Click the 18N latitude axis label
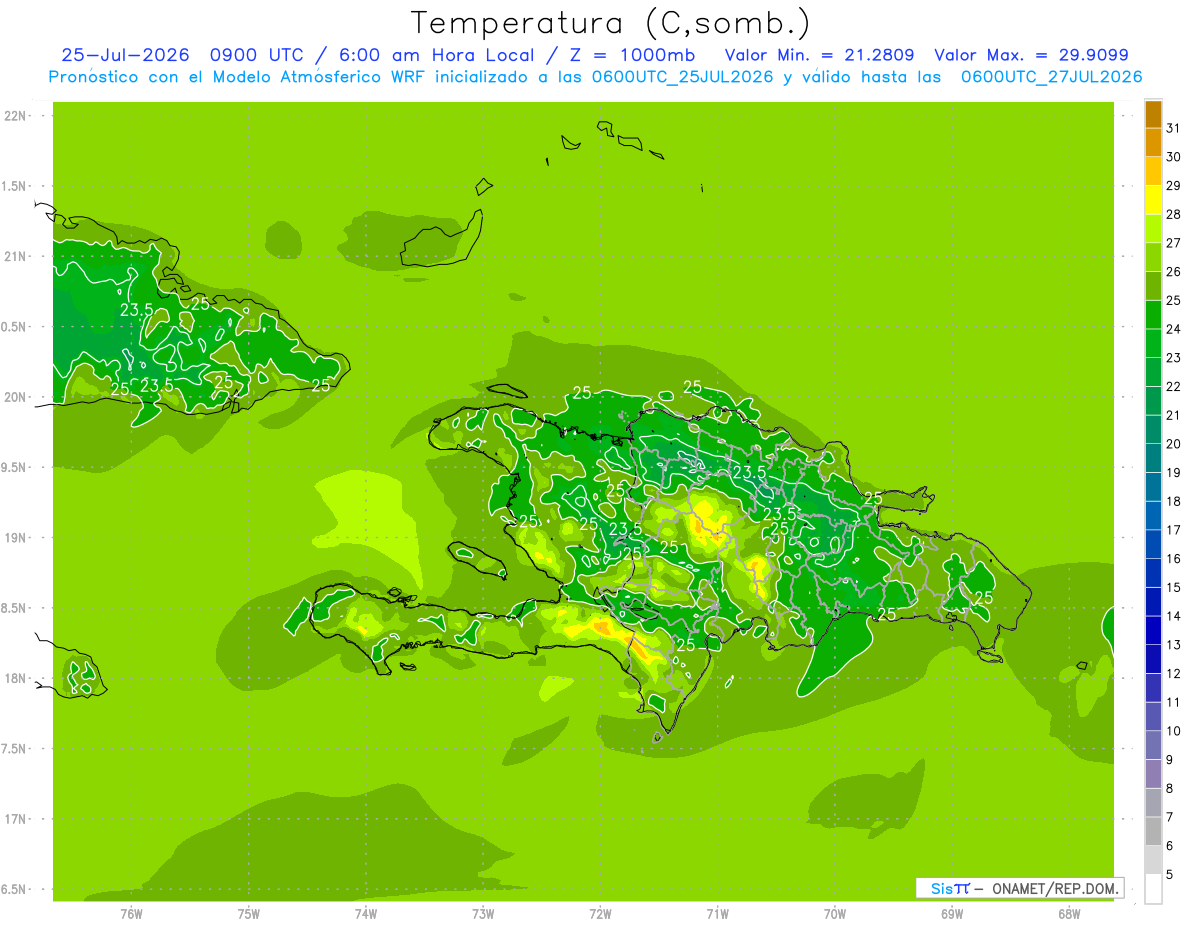The image size is (1200, 927). pos(15,678)
